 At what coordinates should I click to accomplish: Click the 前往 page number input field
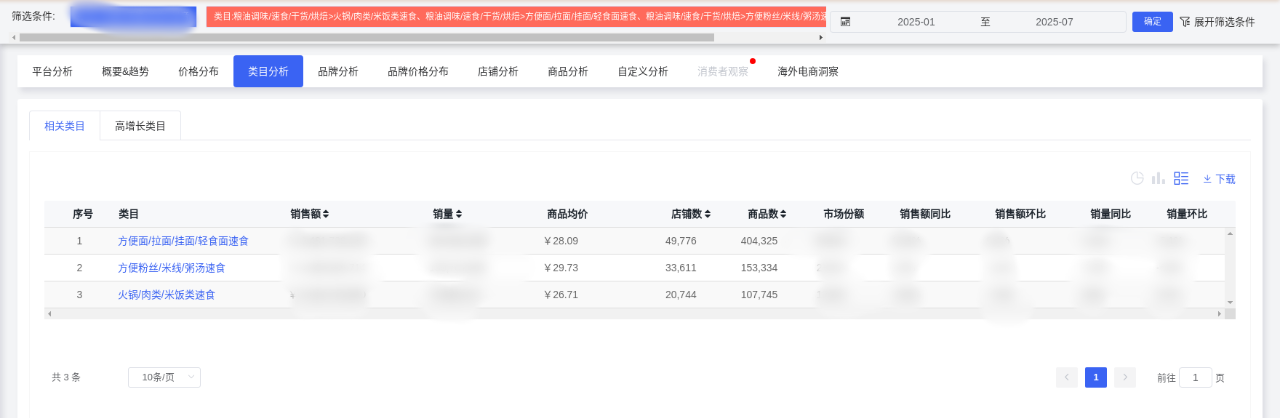1195,377
